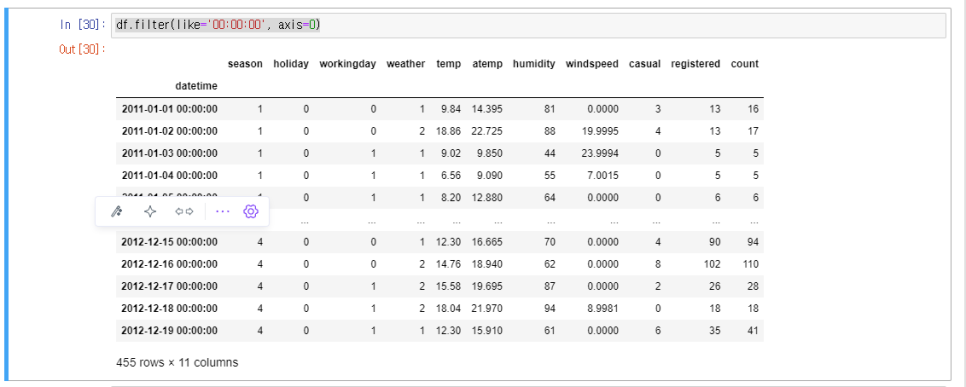Click atemp value 19.695
The image size is (966, 387).
[487, 287]
